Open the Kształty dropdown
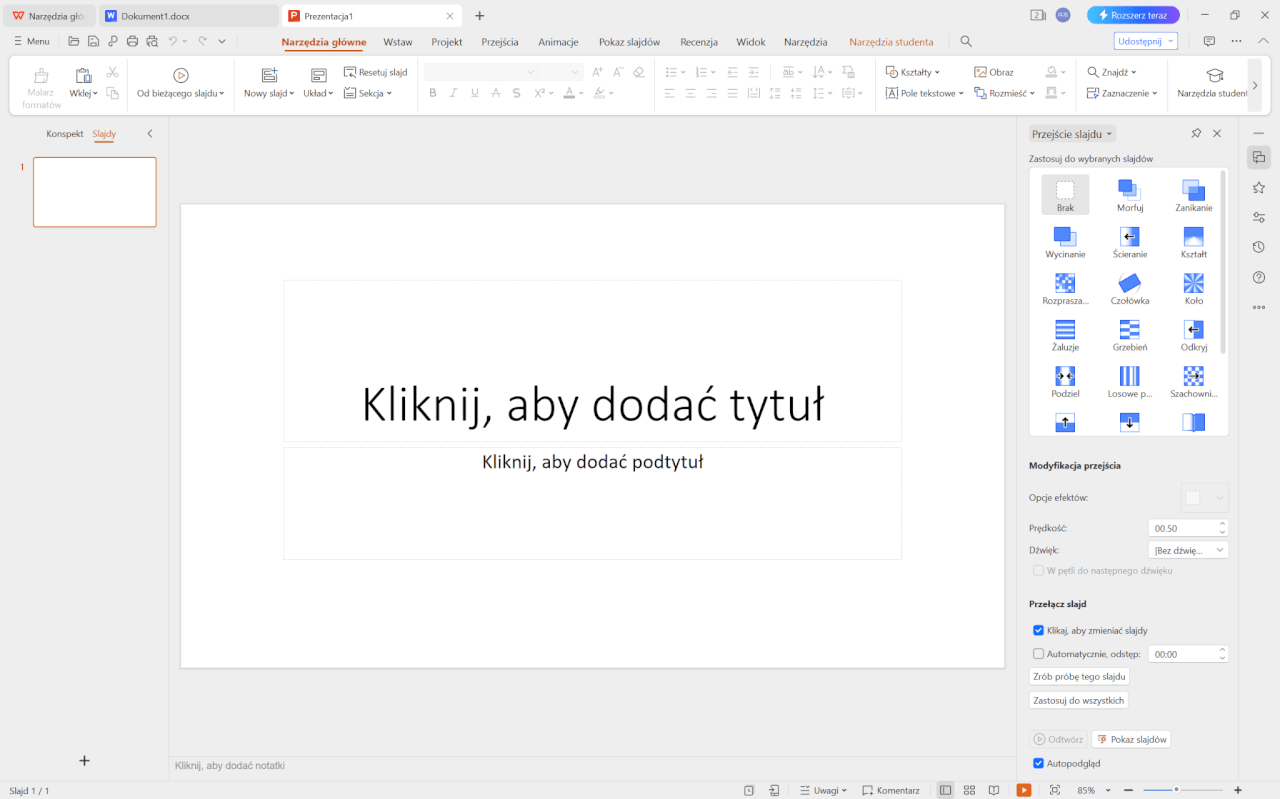 click(913, 72)
